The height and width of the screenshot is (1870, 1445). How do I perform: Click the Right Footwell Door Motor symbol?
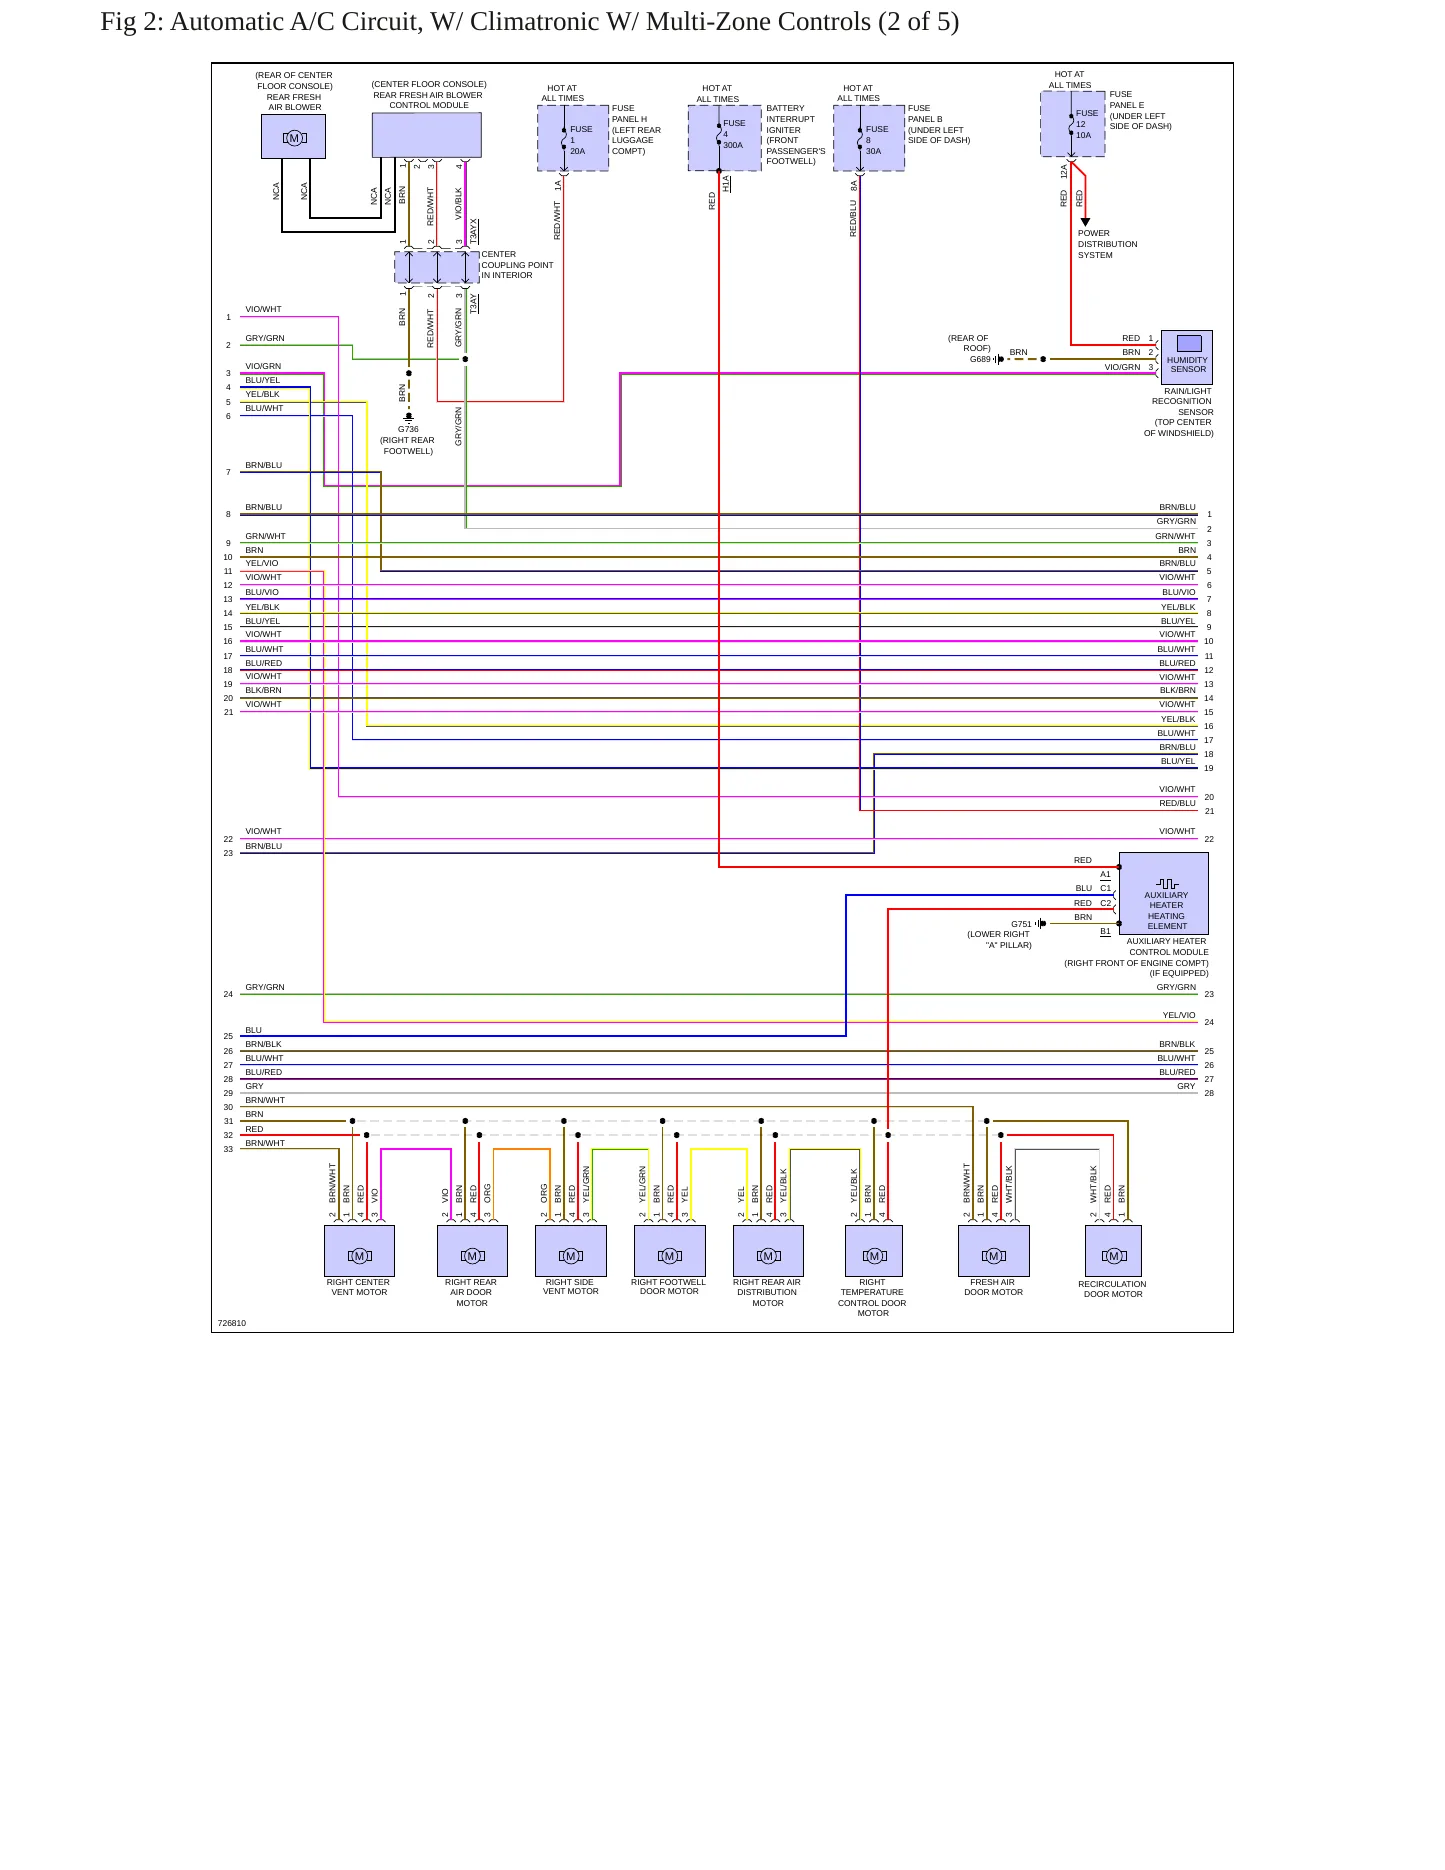point(670,1251)
